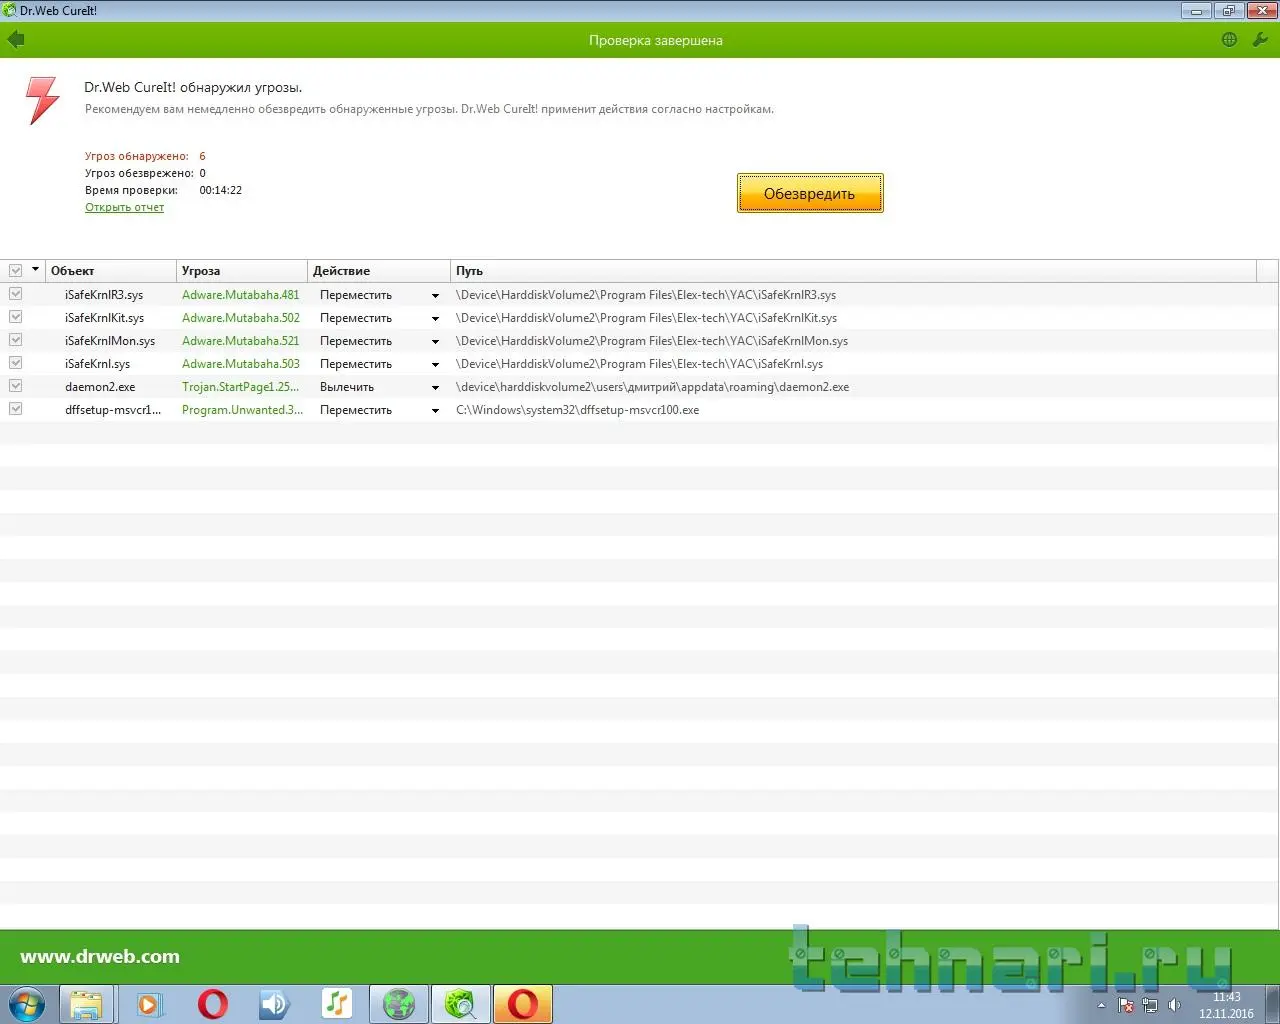This screenshot has width=1280, height=1024.
Task: Open threat info for Adware.Mutabaha.502
Action: (x=240, y=318)
